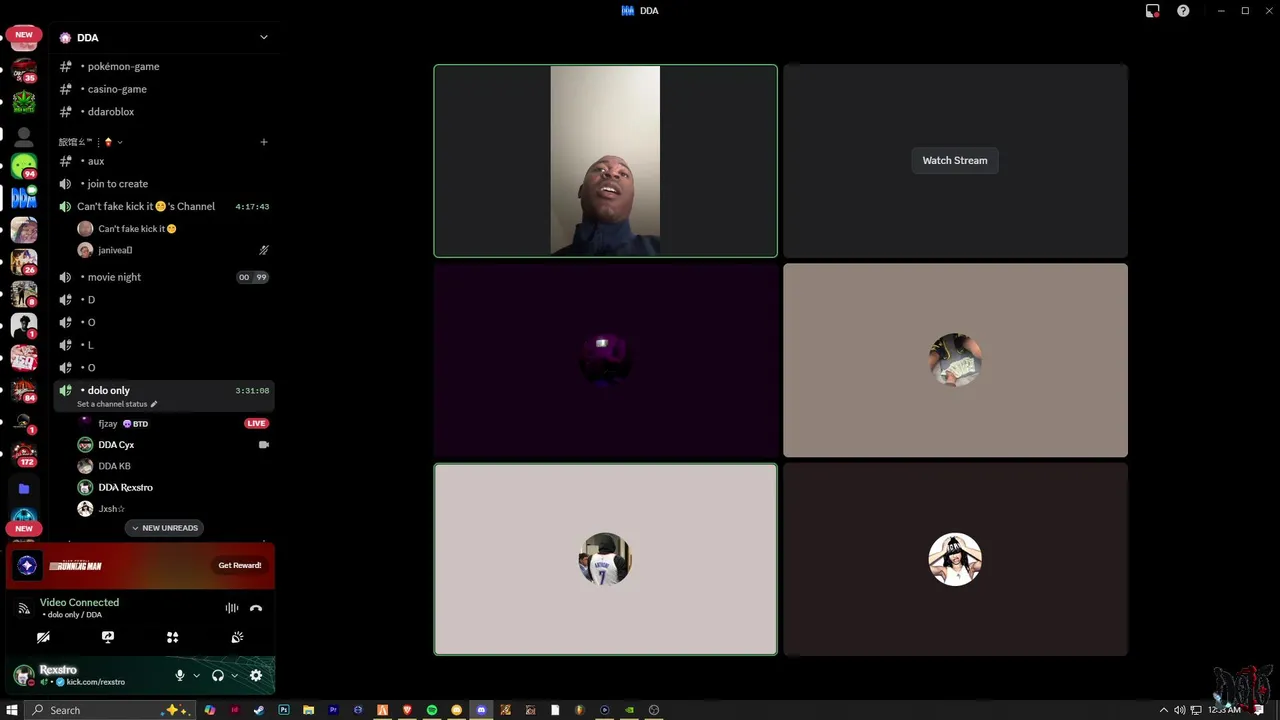The height and width of the screenshot is (720, 1280).
Task: Click the LIVE badge next to fjzay
Action: pyautogui.click(x=257, y=424)
